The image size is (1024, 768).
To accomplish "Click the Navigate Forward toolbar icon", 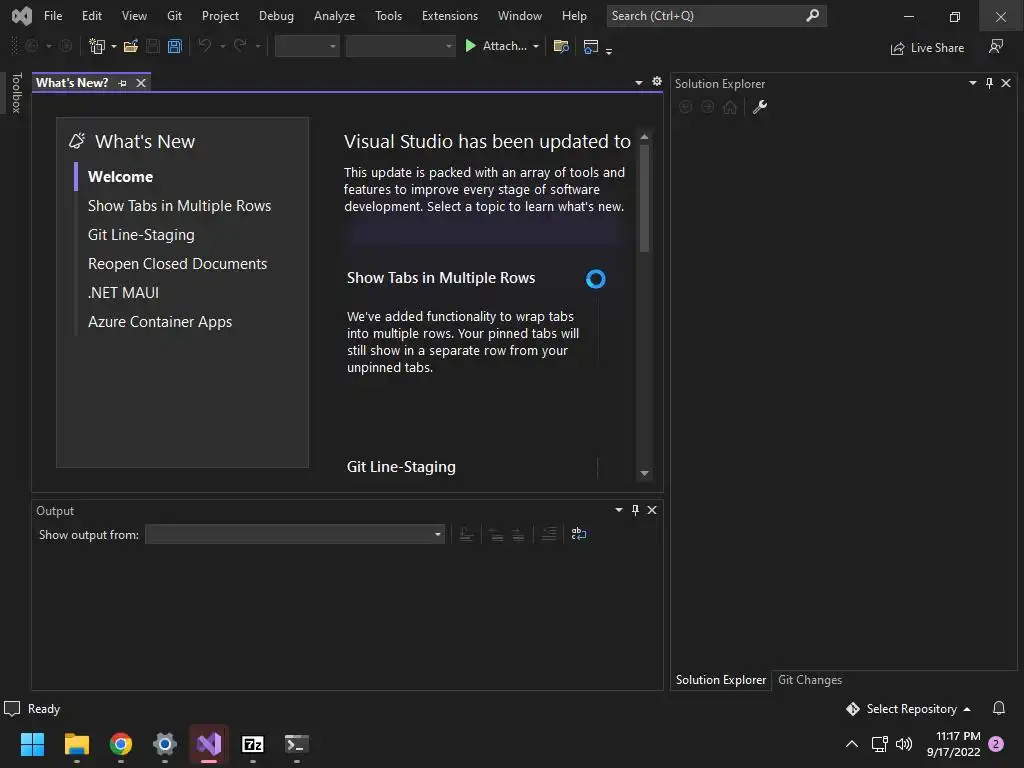I will (65, 46).
